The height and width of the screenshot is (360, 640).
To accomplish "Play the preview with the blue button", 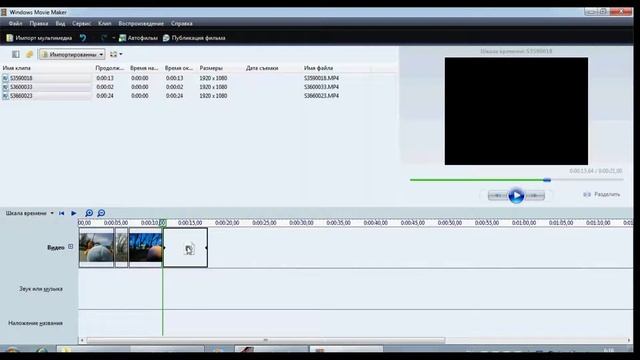I will [516, 196].
